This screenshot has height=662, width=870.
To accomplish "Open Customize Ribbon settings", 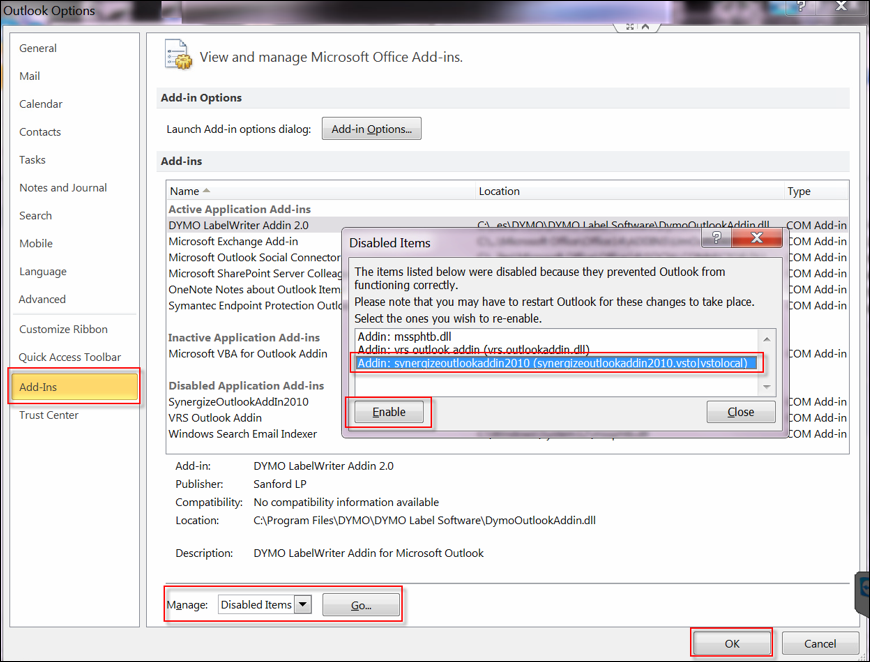I will [x=63, y=329].
